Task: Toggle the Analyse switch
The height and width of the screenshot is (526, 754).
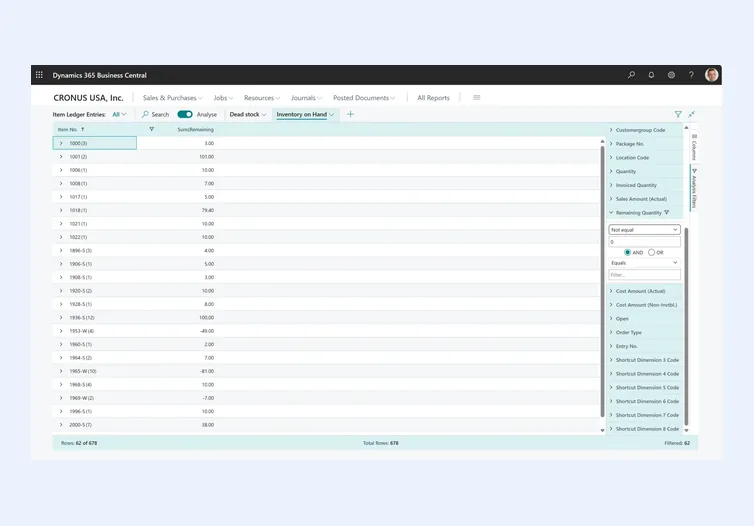Action: click(185, 114)
